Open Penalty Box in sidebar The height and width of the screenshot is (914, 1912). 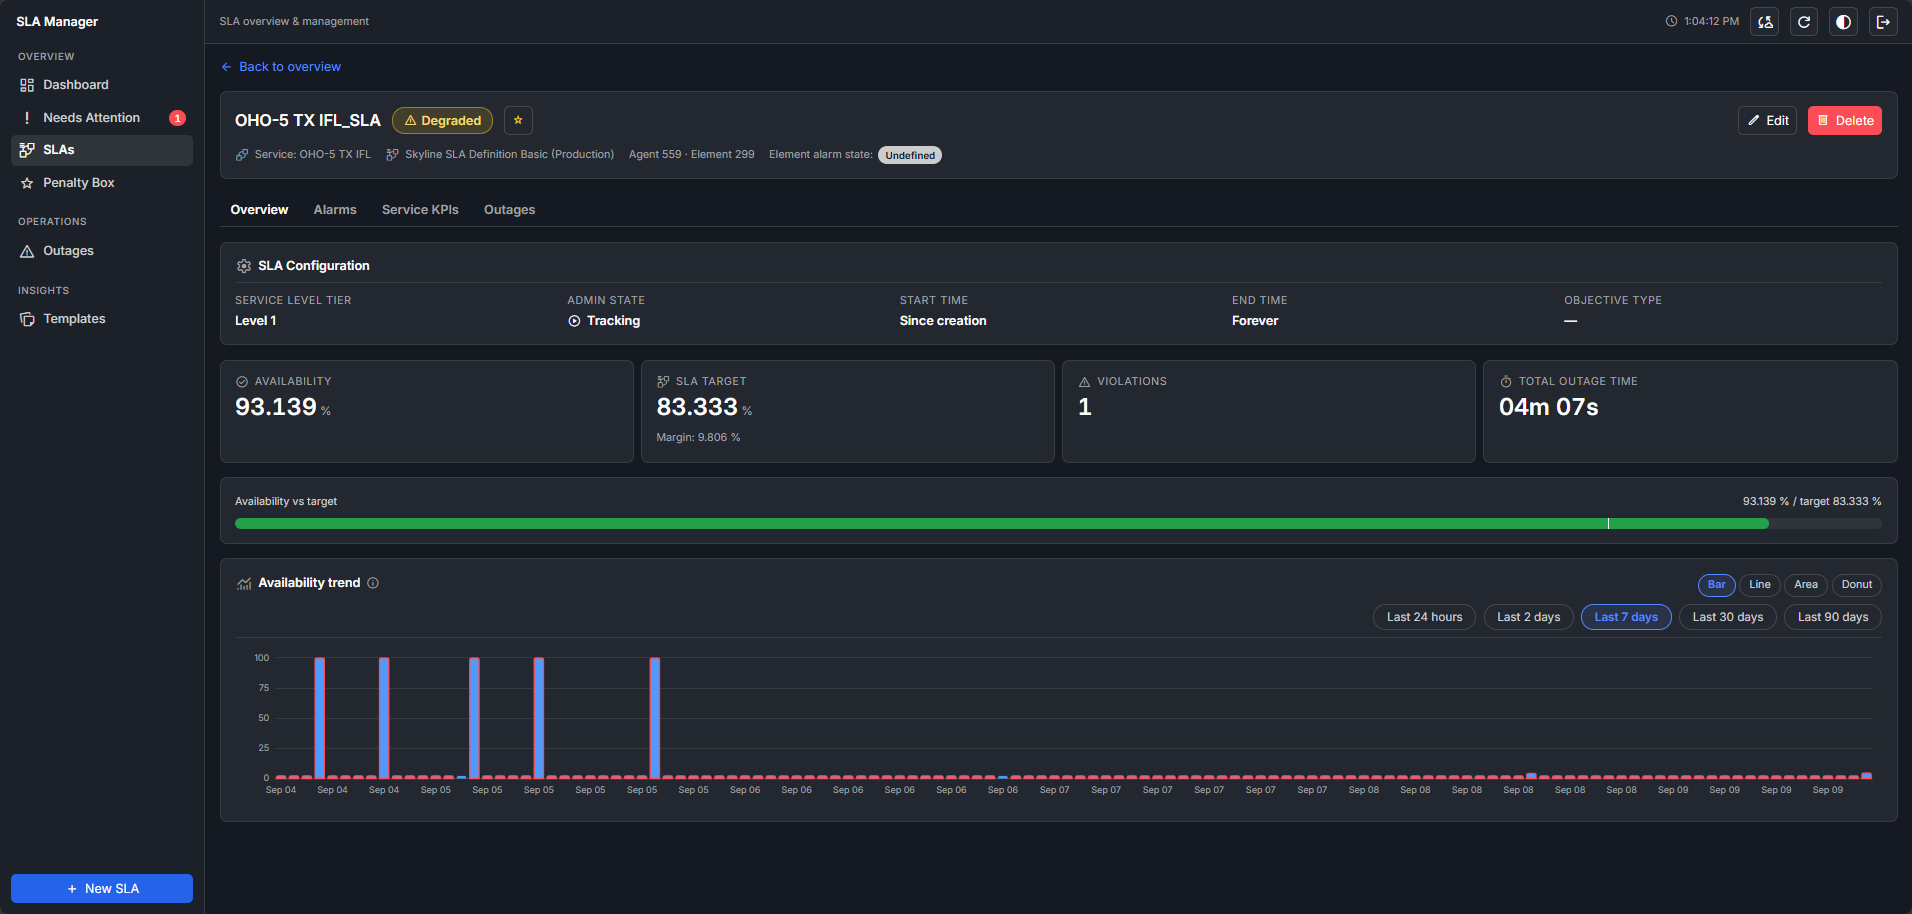point(101,183)
